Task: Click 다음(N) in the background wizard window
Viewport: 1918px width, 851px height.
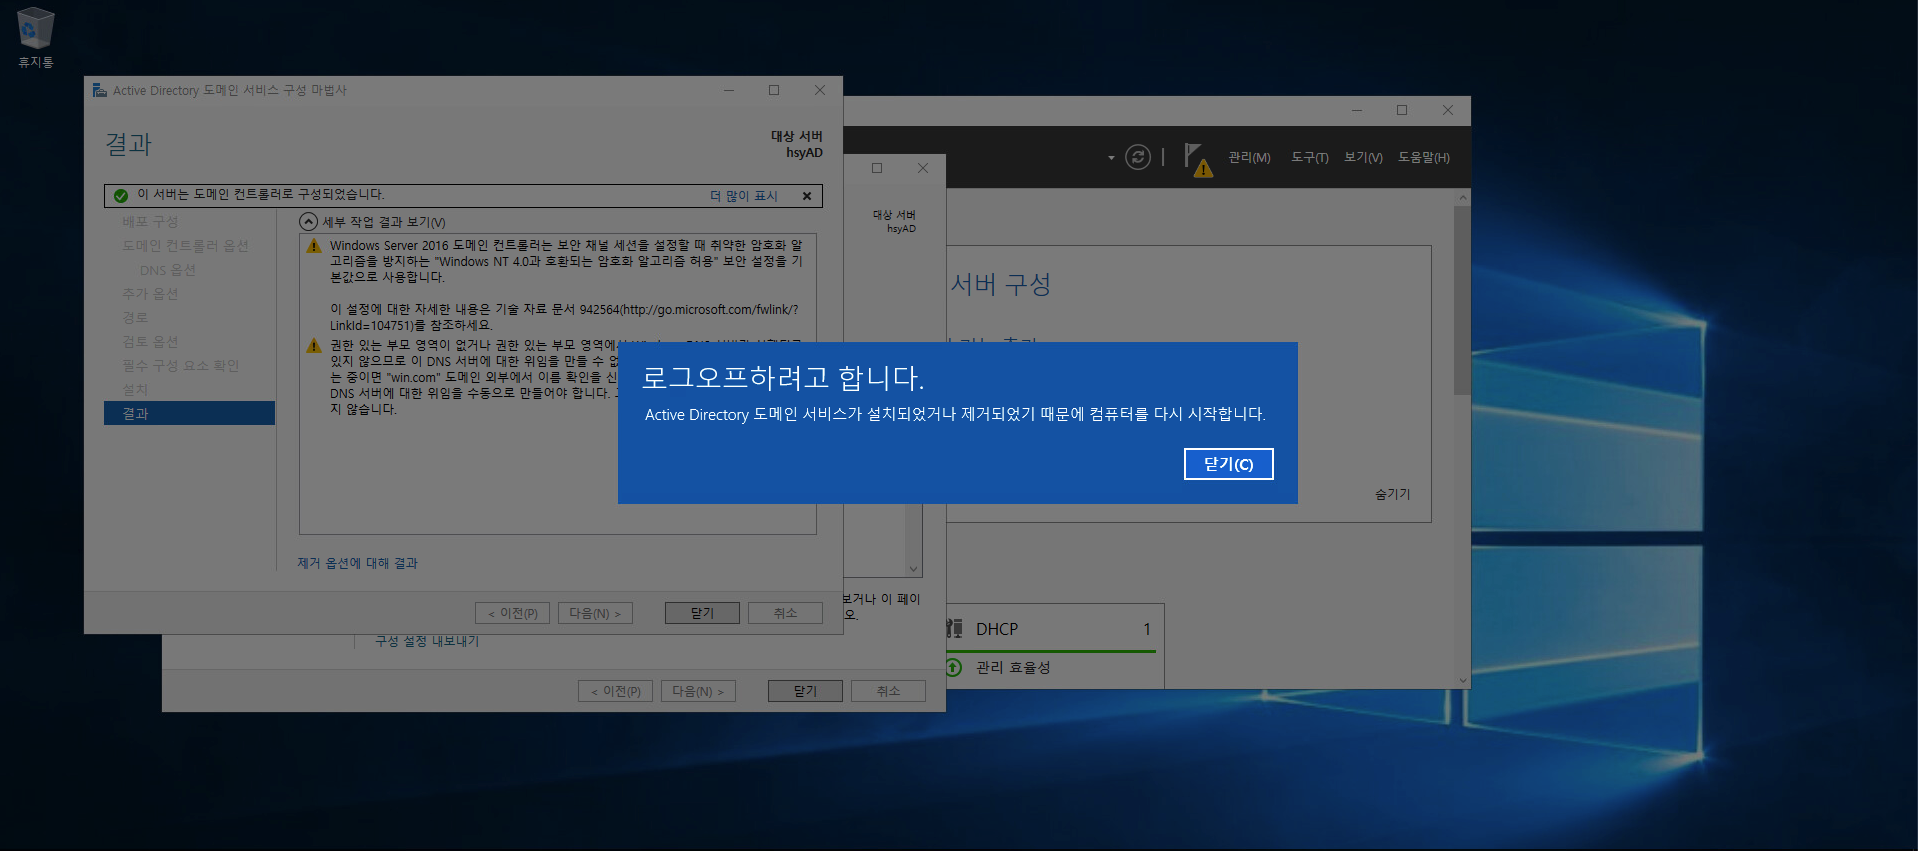Action: click(698, 691)
